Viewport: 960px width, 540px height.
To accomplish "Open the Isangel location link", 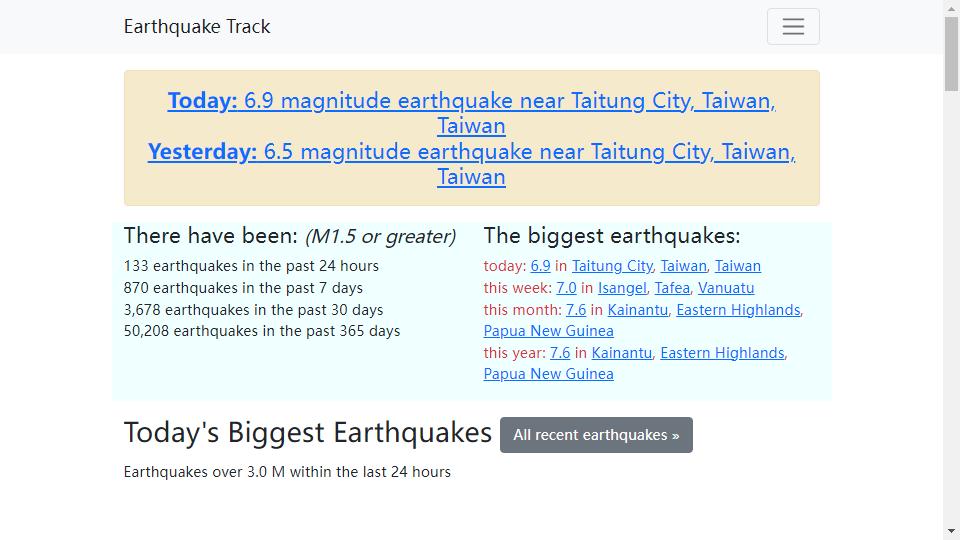I will pos(622,288).
